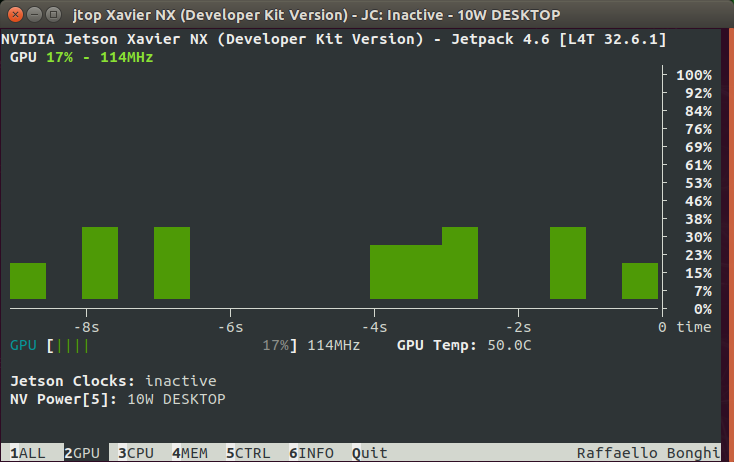734x462 pixels.
Task: Click the '61%' axis label
Action: point(698,165)
